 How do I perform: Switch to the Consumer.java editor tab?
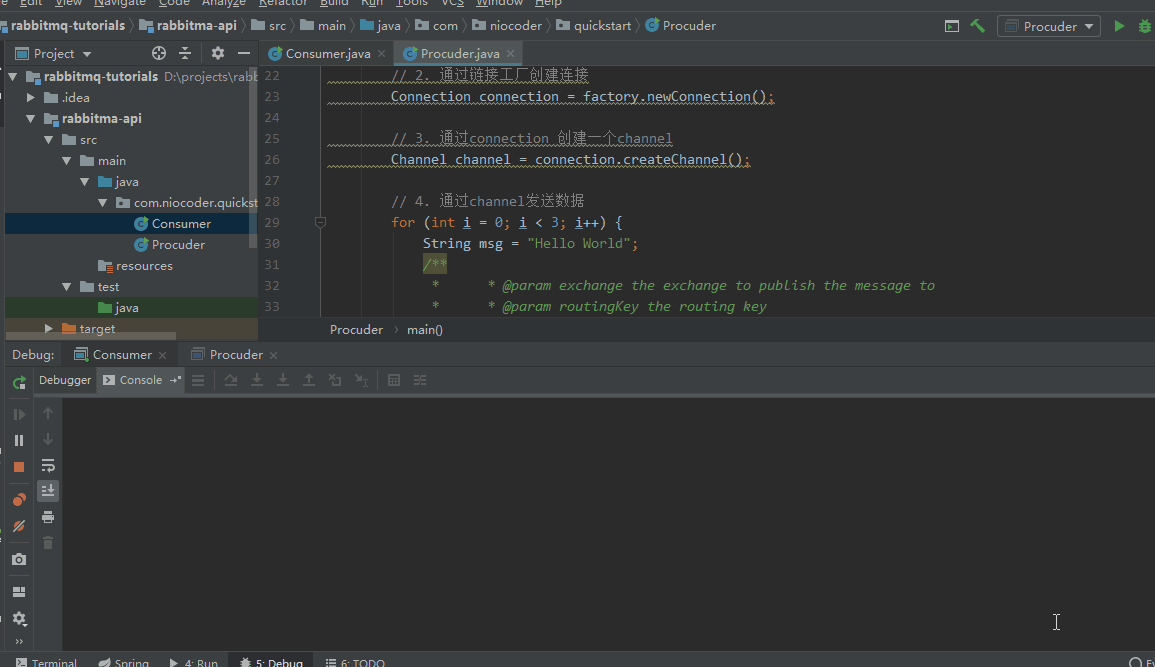coord(327,53)
